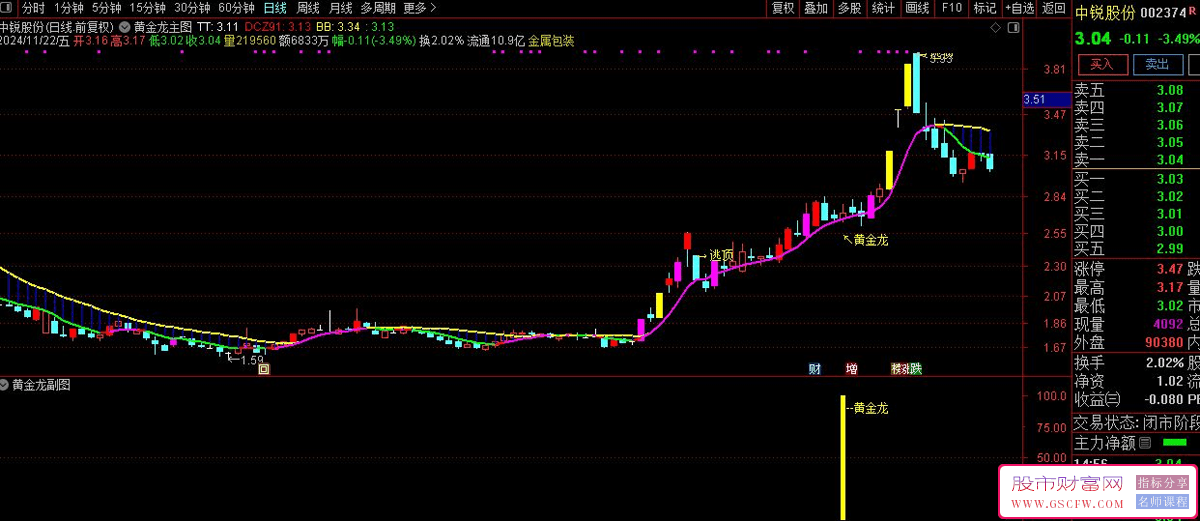Add stock with +自选 button
Image resolution: width=1200 pixels, height=521 pixels.
tap(1018, 8)
